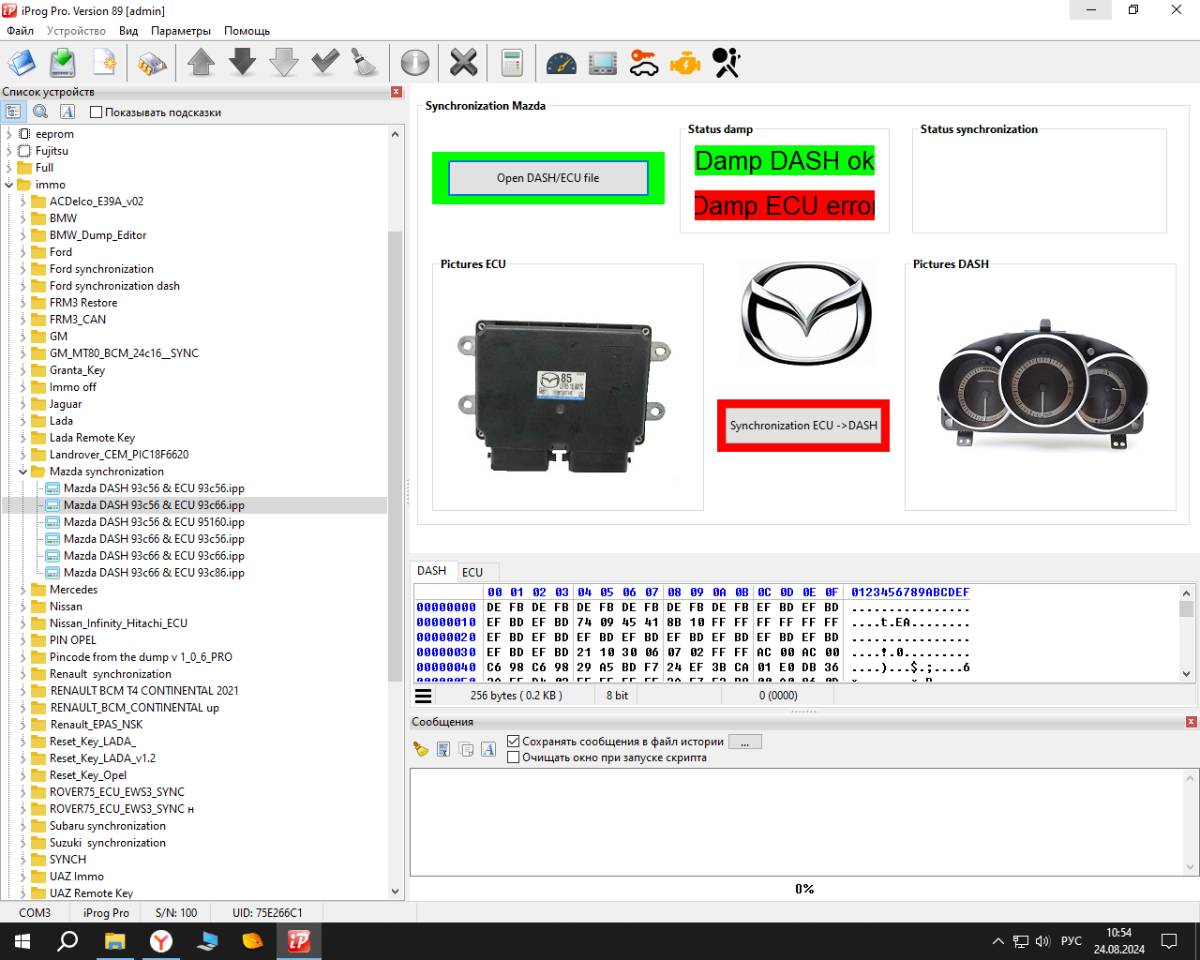Uncheck 'Сохранять сообщения в файл истории'
The image size is (1200, 960).
(514, 742)
